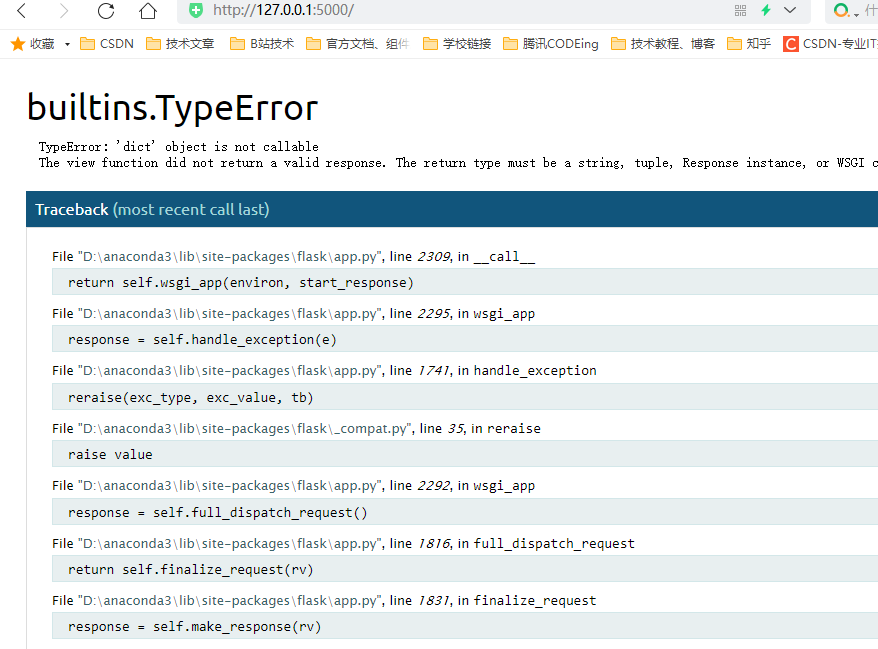Click the 收藏 favorites star icon
Viewport: 878px width, 649px height.
click(x=17, y=44)
